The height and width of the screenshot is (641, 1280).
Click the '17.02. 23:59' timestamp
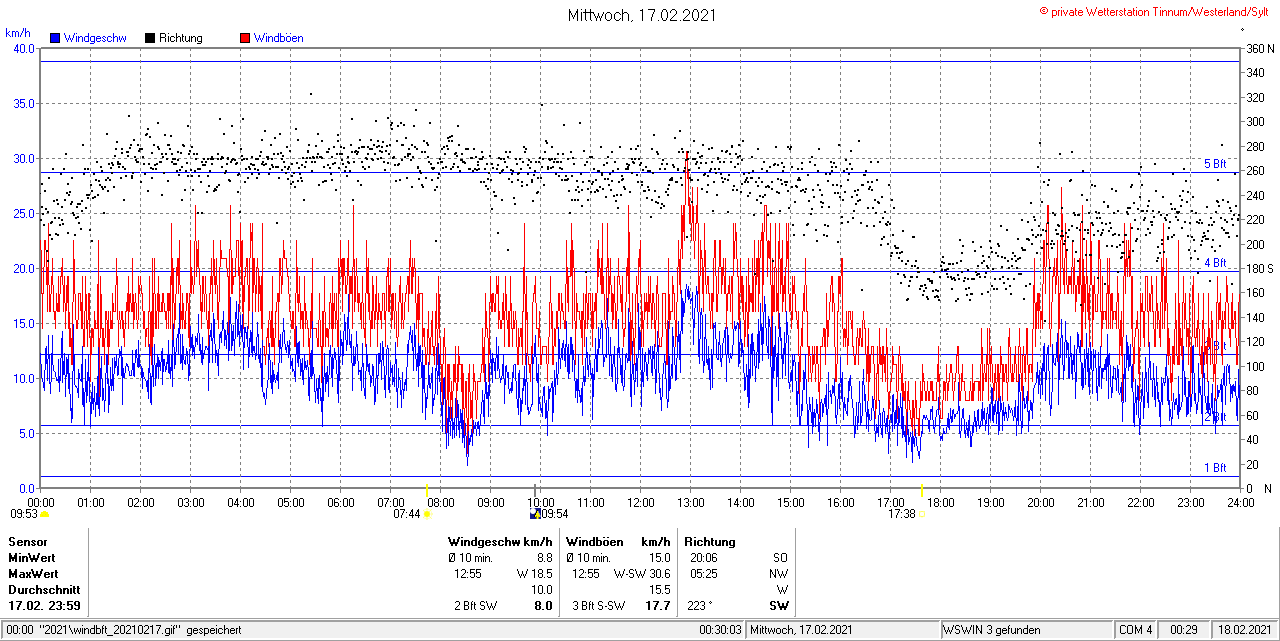click(x=44, y=606)
